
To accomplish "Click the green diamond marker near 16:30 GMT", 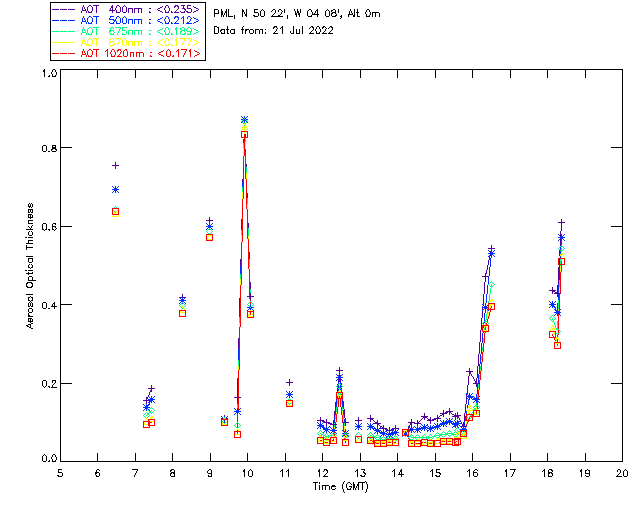I will [491, 285].
